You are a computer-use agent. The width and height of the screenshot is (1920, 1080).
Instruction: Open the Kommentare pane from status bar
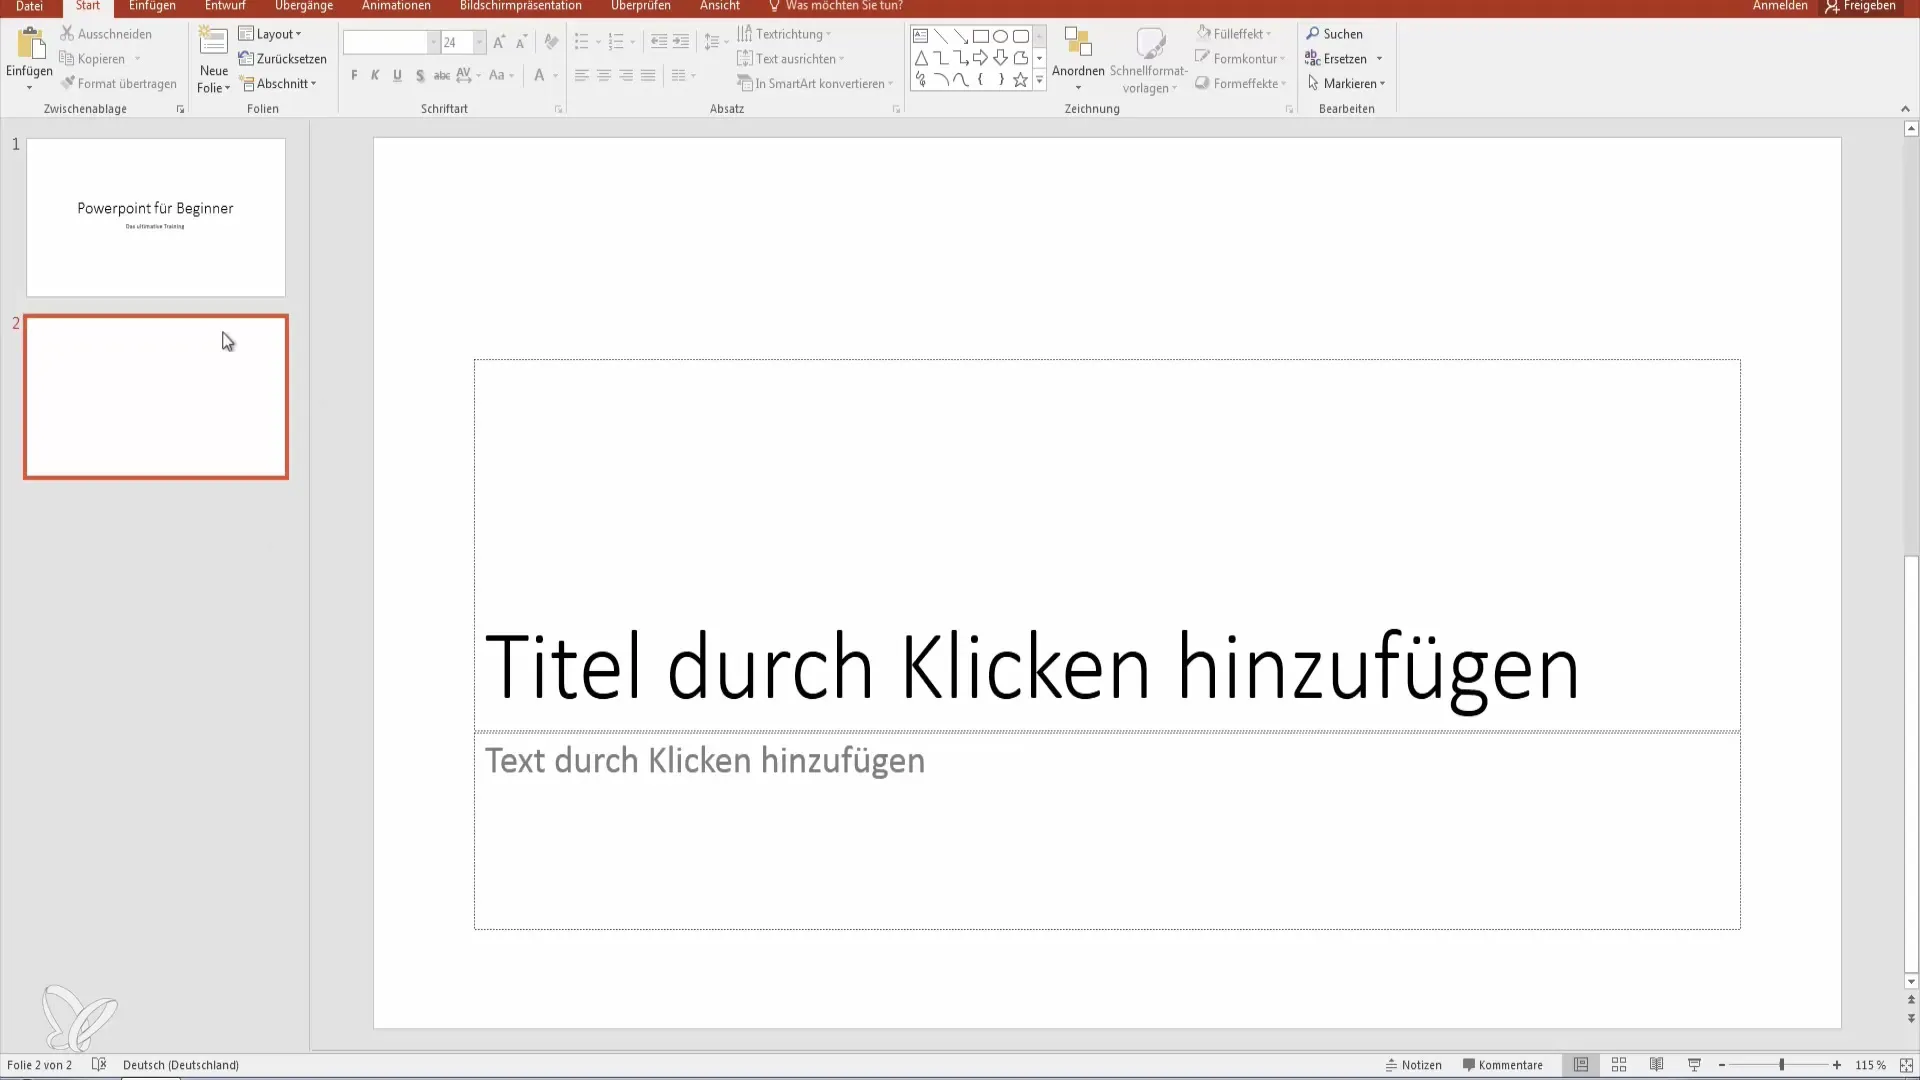(x=1502, y=1065)
